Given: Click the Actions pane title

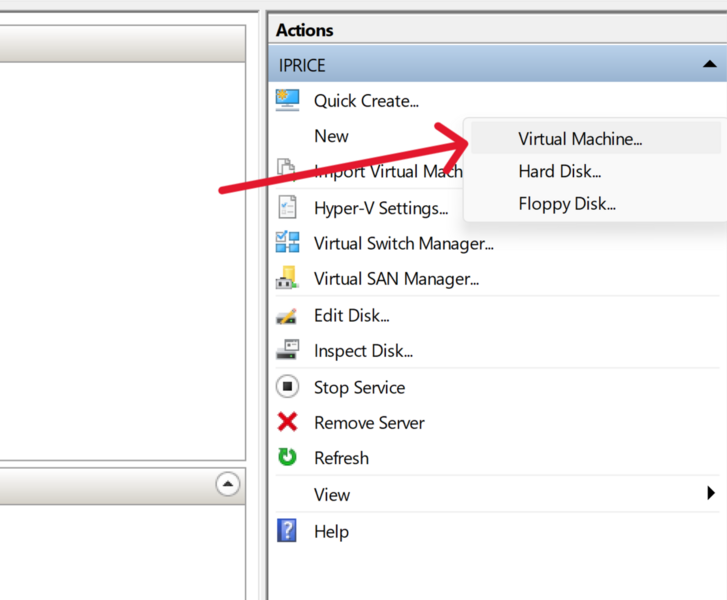Looking at the screenshot, I should [x=305, y=30].
